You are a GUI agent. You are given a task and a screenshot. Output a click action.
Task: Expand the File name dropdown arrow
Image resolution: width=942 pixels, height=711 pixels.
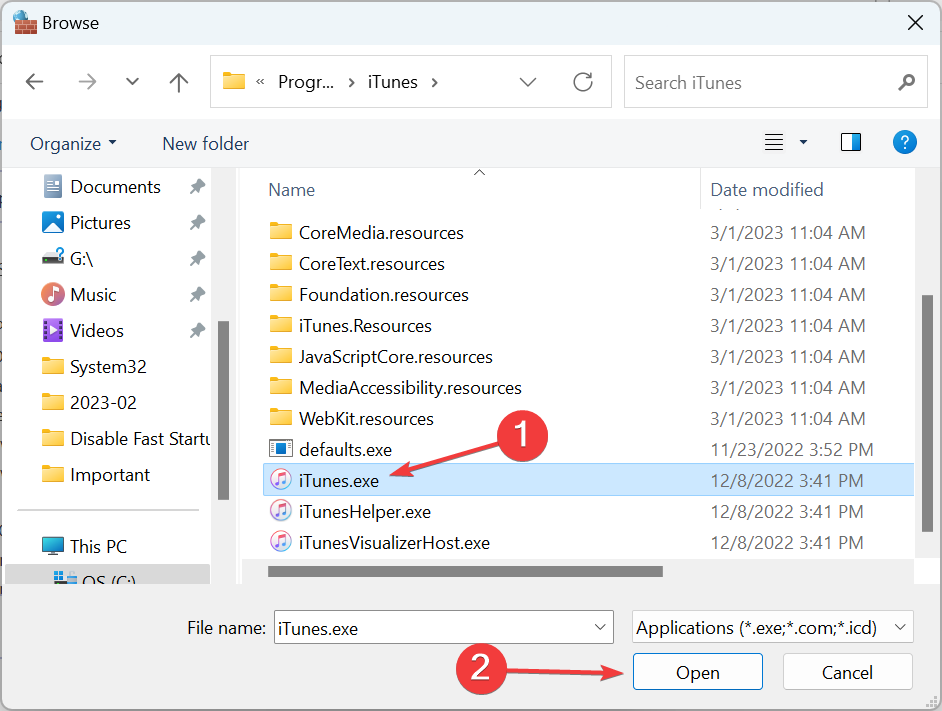(x=600, y=627)
